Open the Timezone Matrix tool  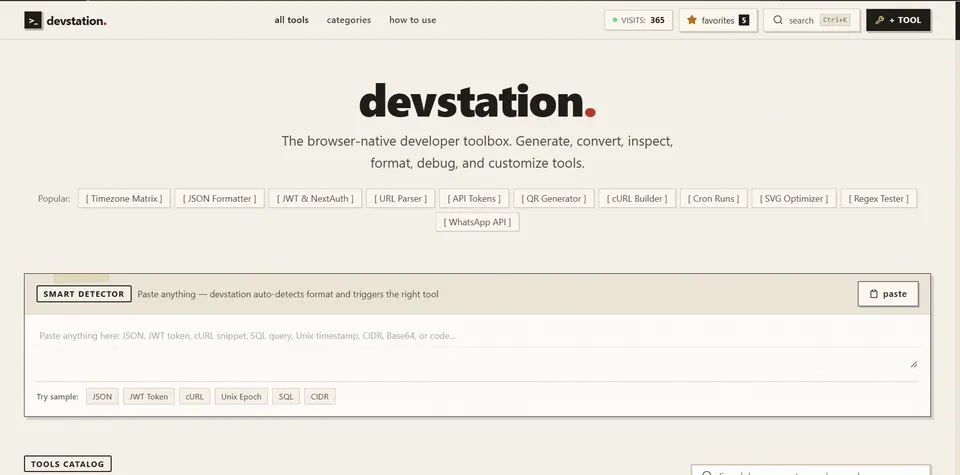coord(124,198)
